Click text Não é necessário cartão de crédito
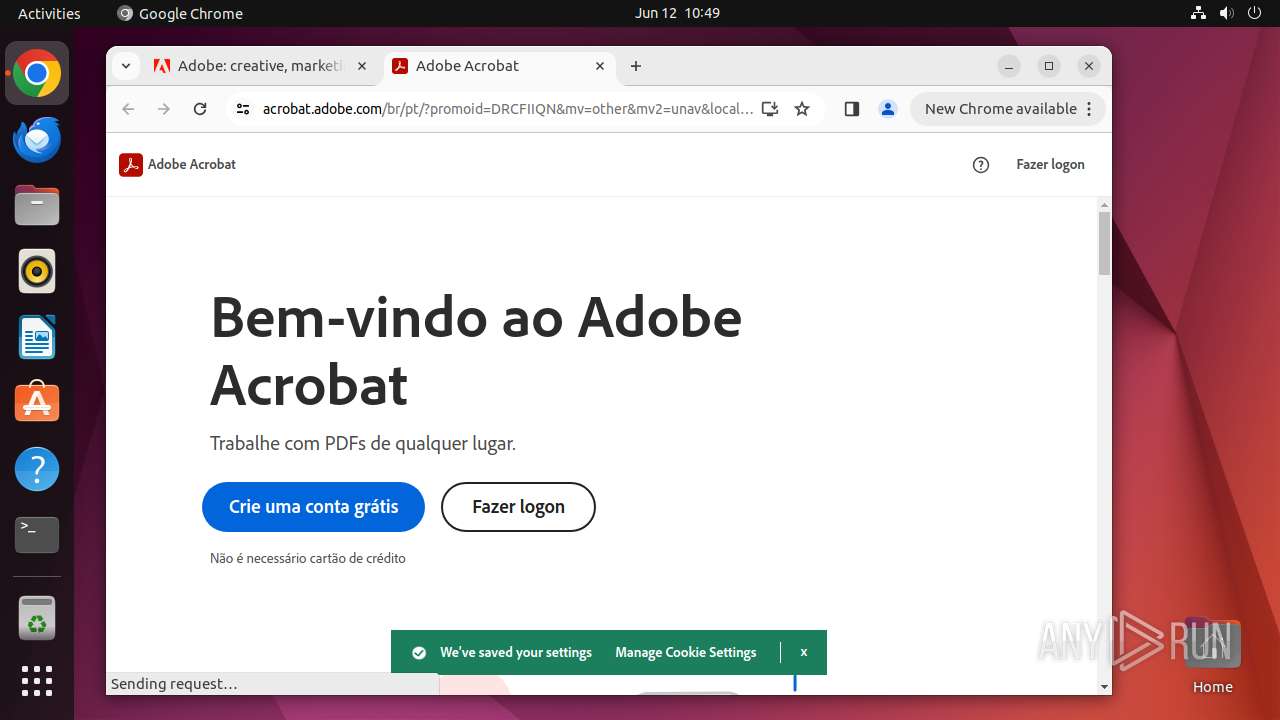This screenshot has height=720, width=1280. [x=308, y=559]
